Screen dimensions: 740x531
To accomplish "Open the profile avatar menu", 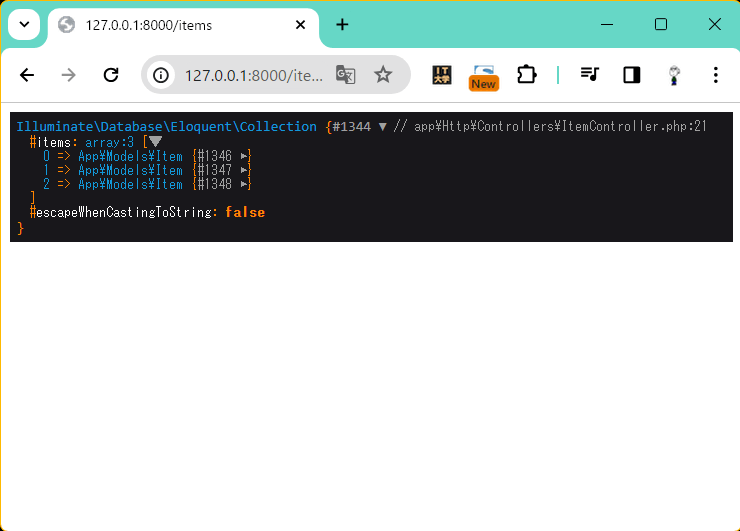I will pos(674,75).
